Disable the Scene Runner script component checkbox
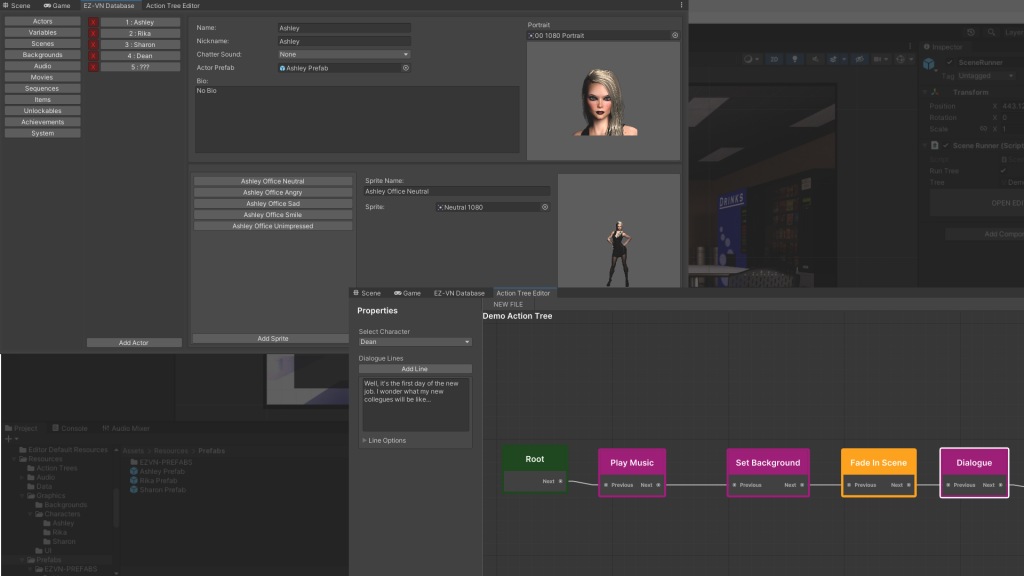 [946, 146]
